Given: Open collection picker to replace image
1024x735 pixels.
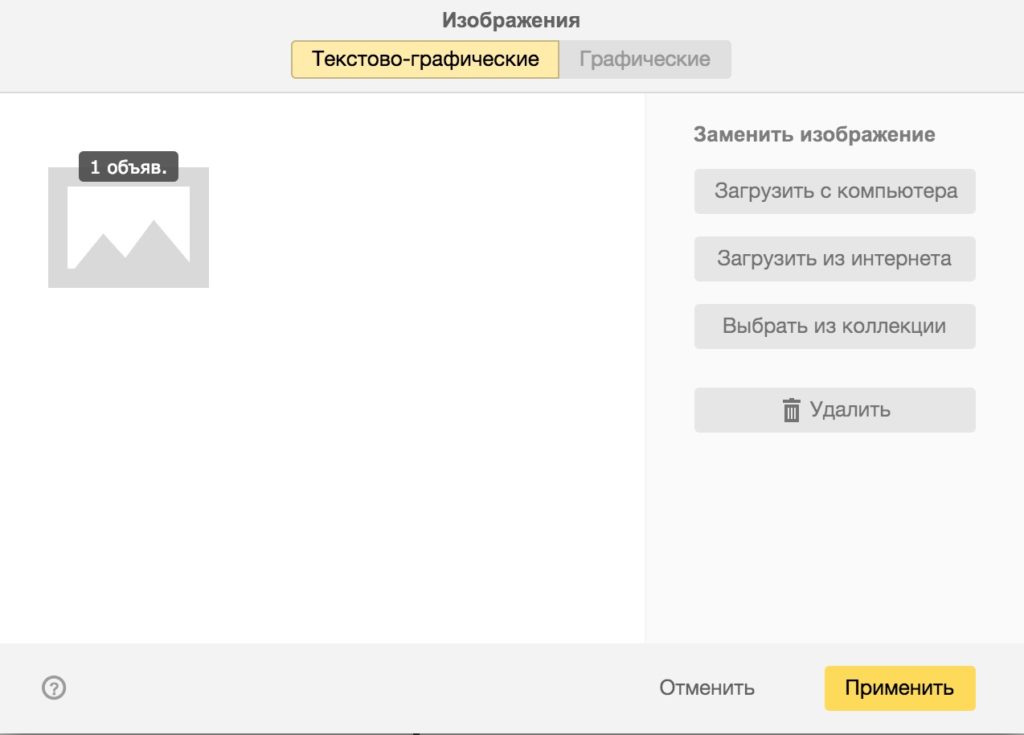Looking at the screenshot, I should coord(834,325).
